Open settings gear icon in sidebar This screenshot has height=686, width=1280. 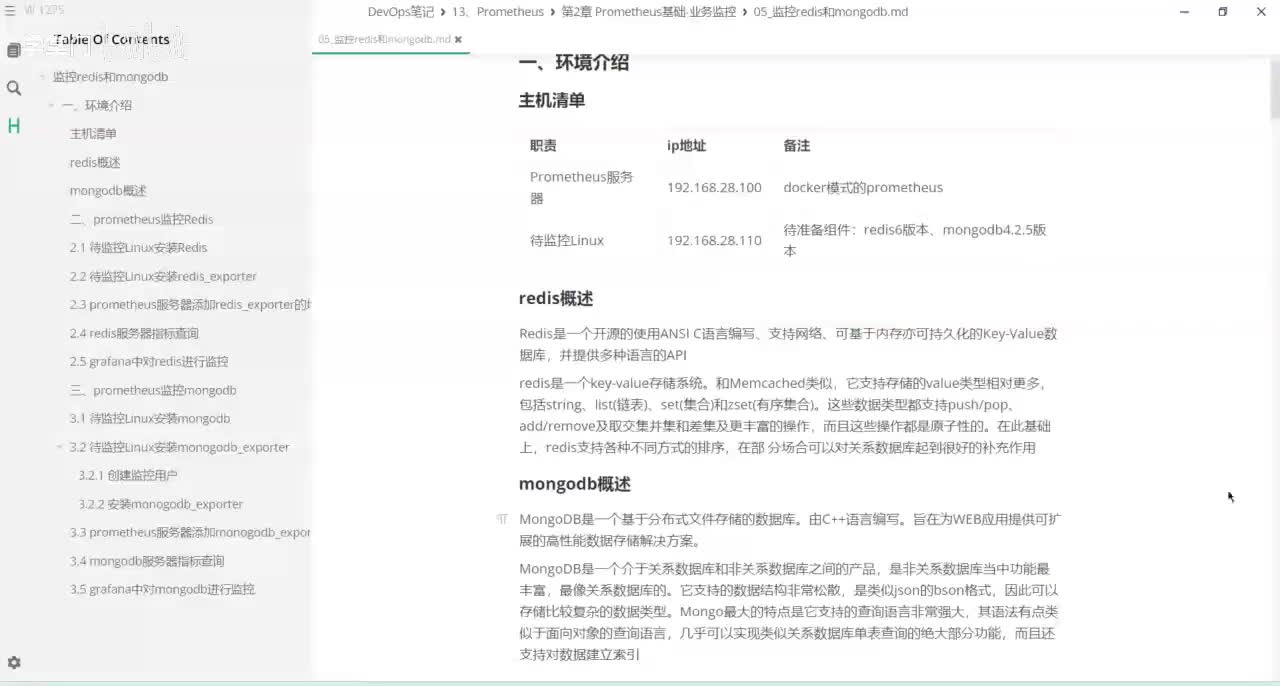point(14,662)
